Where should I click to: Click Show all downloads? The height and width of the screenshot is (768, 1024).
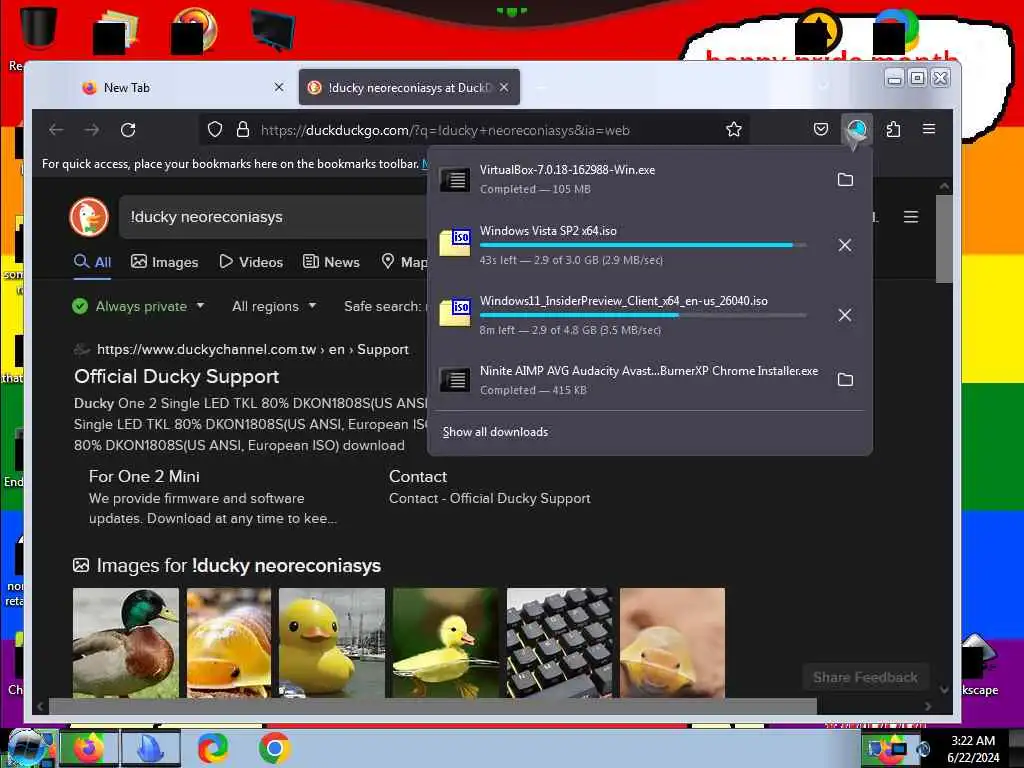495,432
